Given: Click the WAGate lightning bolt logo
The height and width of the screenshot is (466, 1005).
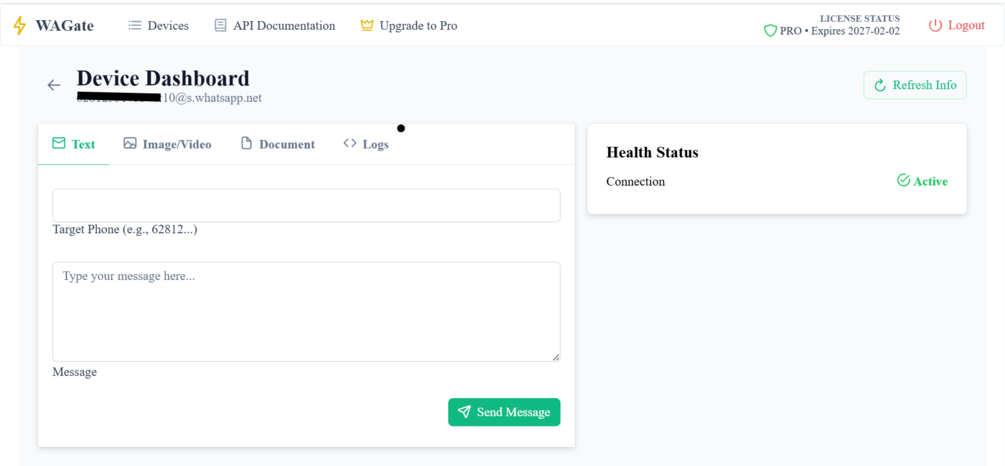Looking at the screenshot, I should [20, 26].
